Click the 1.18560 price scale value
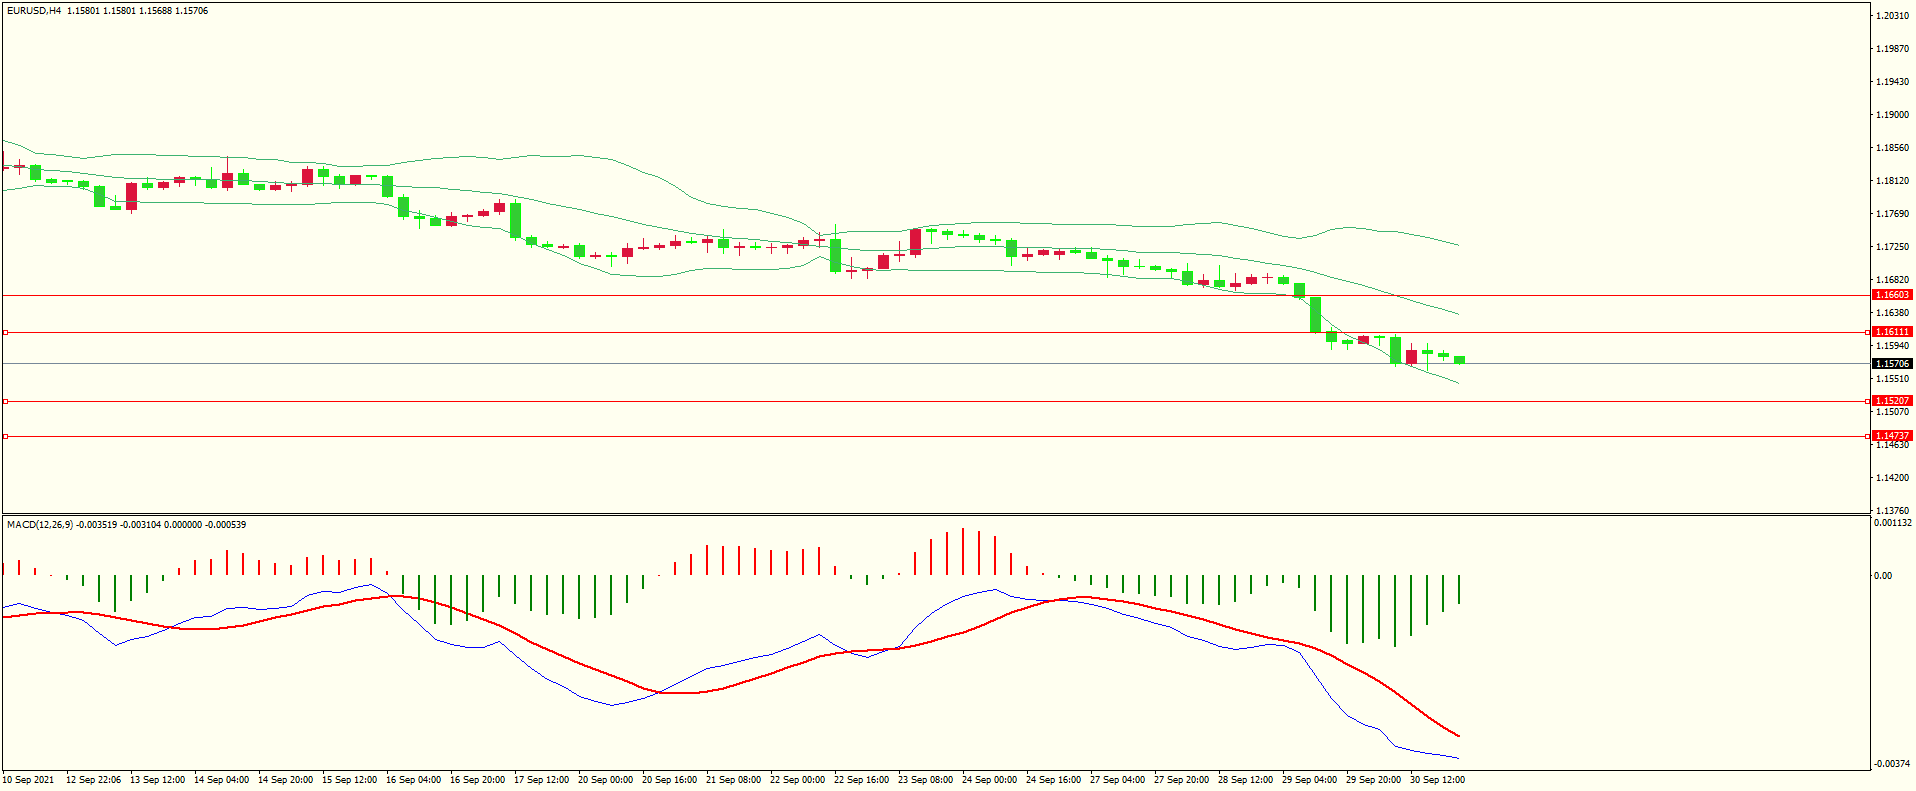 click(x=1893, y=148)
